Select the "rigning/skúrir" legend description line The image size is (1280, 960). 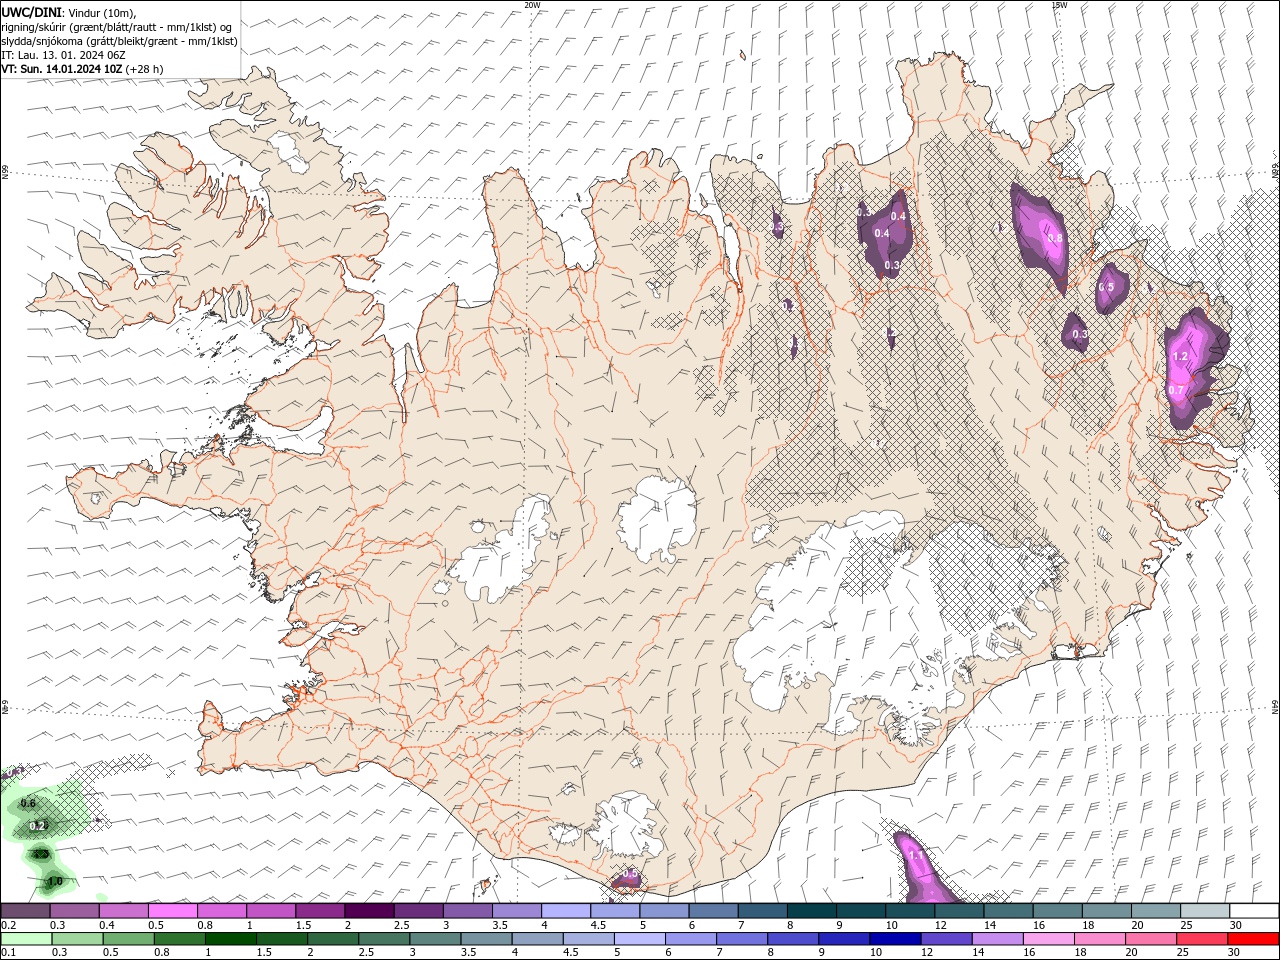click(116, 27)
